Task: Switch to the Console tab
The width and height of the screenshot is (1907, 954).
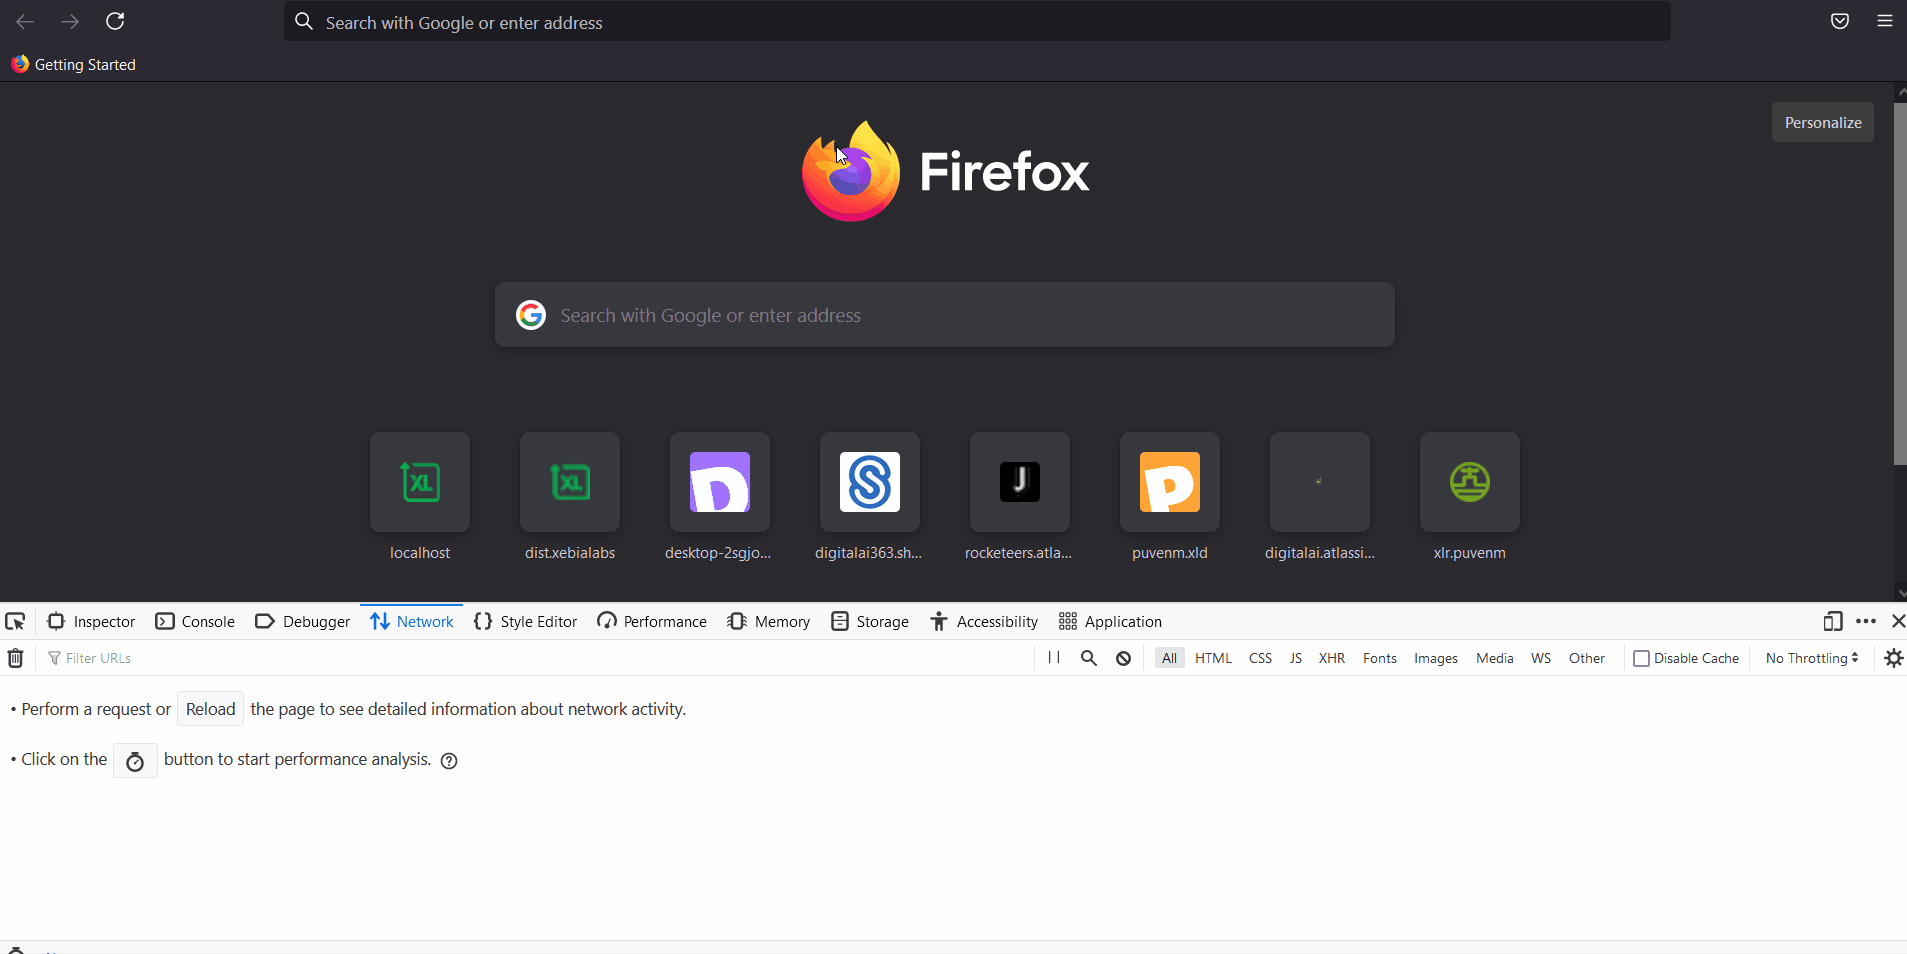Action: 195,621
